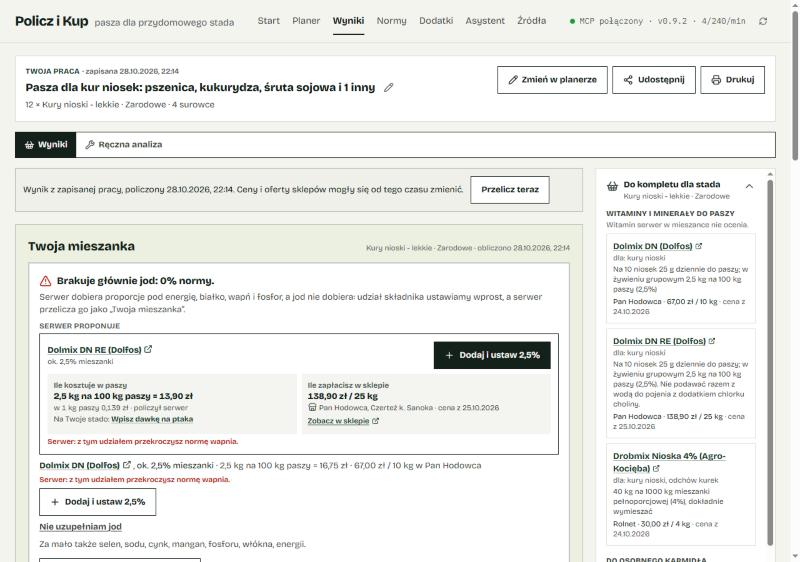
Task: Click external link icon next to Zobacz w sklepie
Action: [x=376, y=421]
